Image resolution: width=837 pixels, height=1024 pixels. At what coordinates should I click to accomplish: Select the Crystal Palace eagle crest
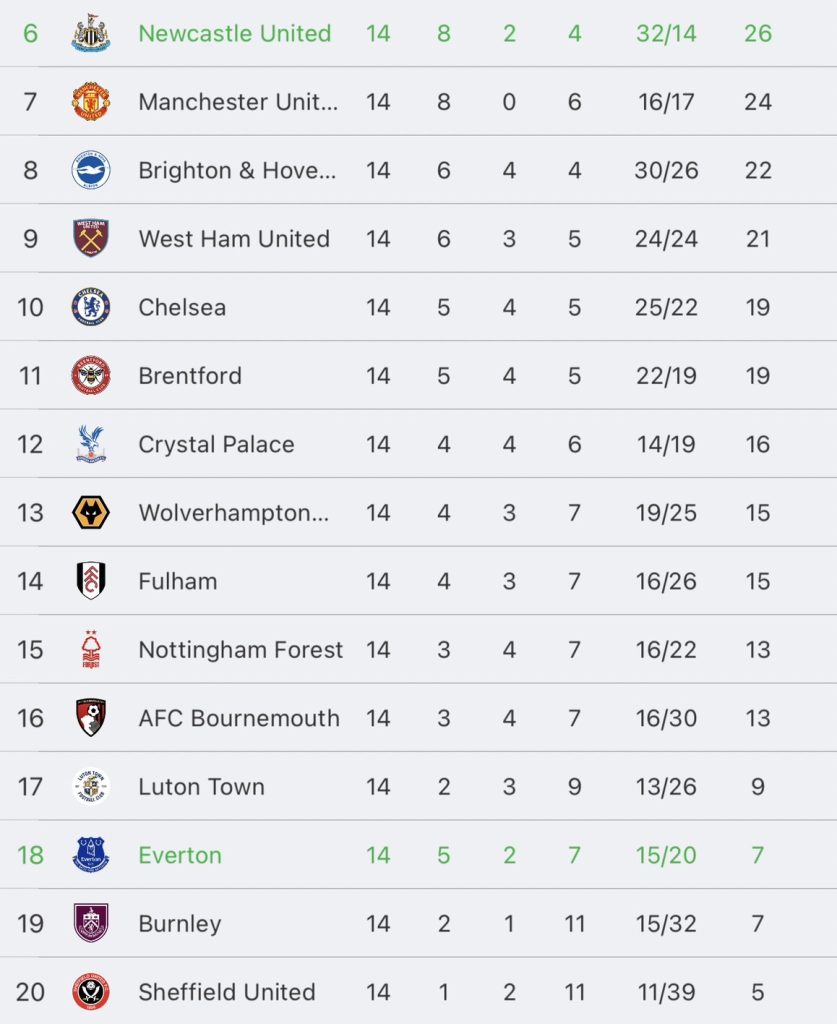(x=91, y=444)
